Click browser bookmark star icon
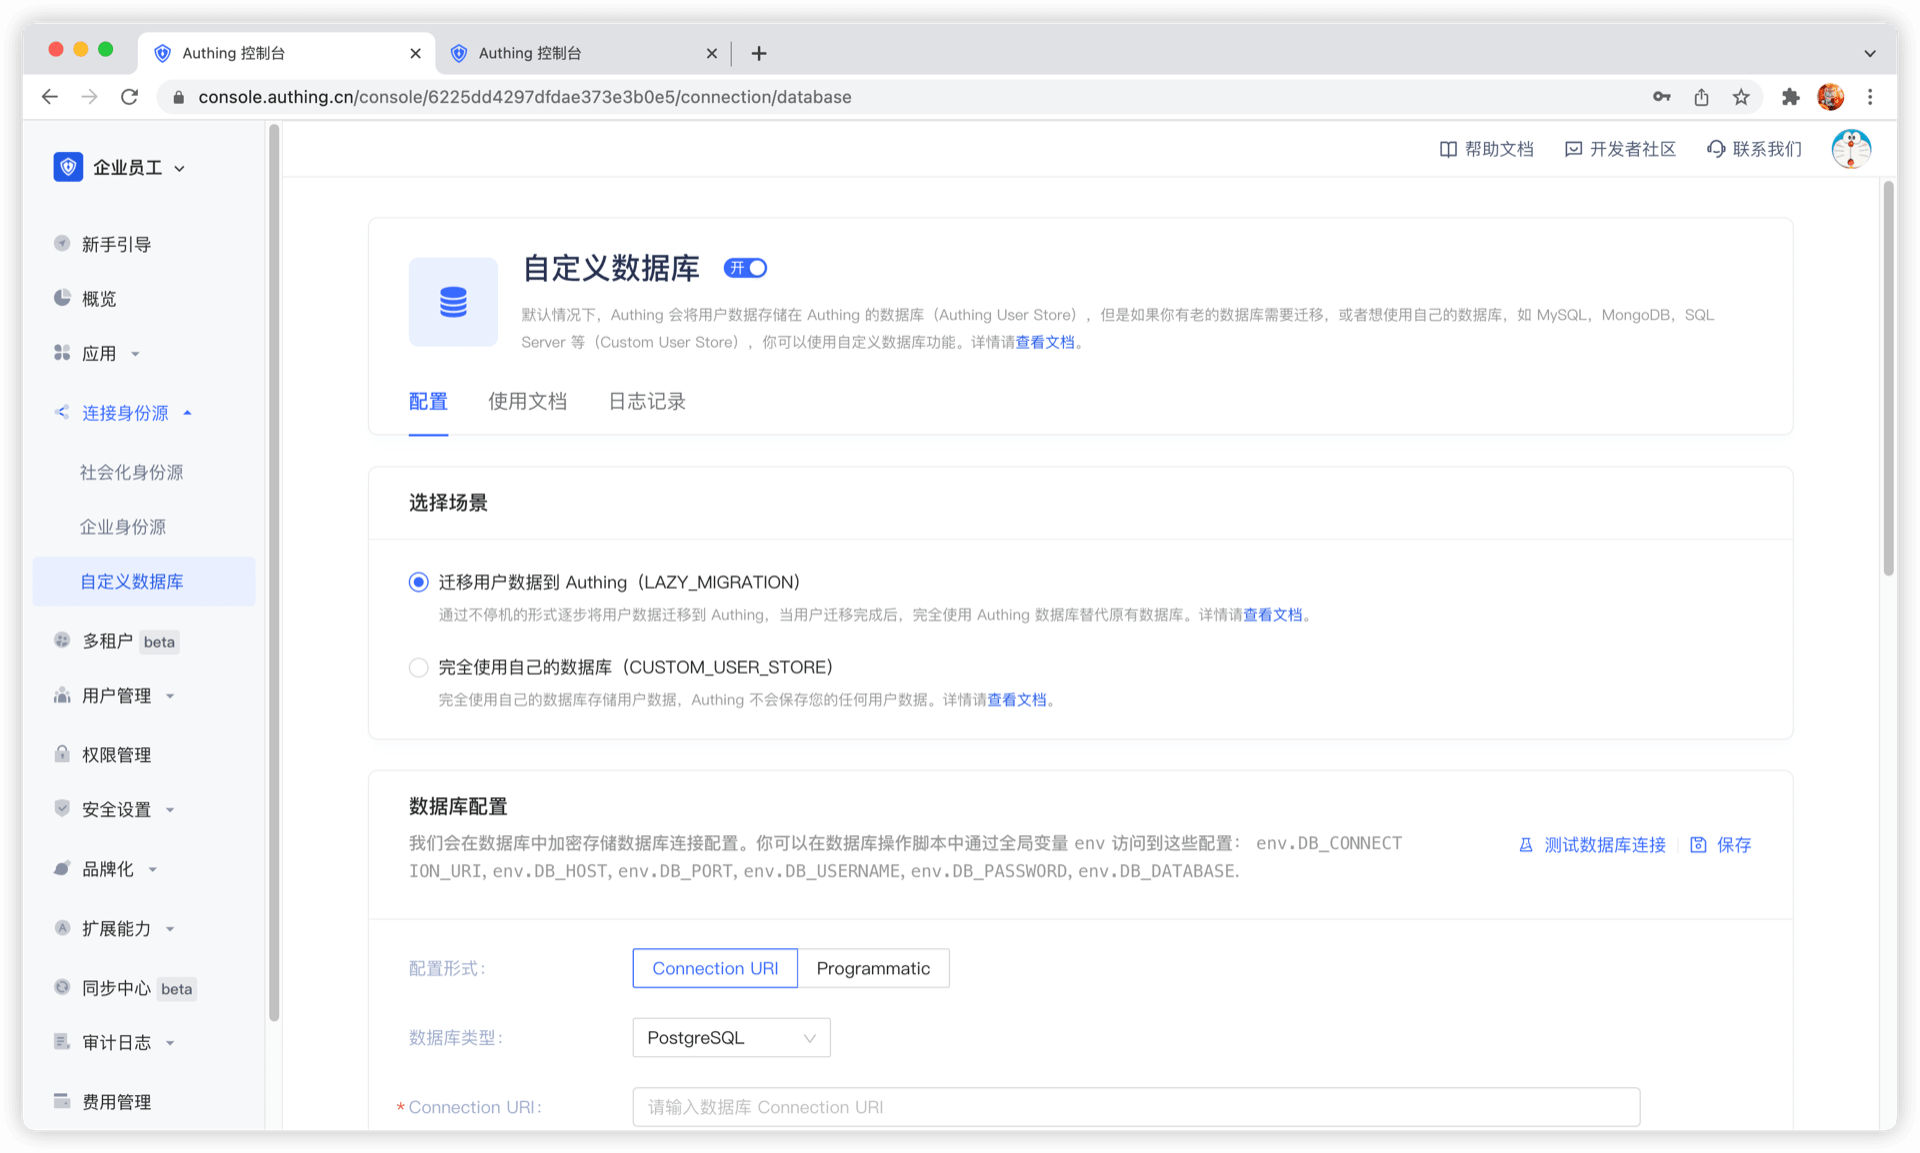The width and height of the screenshot is (1920, 1153). point(1741,97)
